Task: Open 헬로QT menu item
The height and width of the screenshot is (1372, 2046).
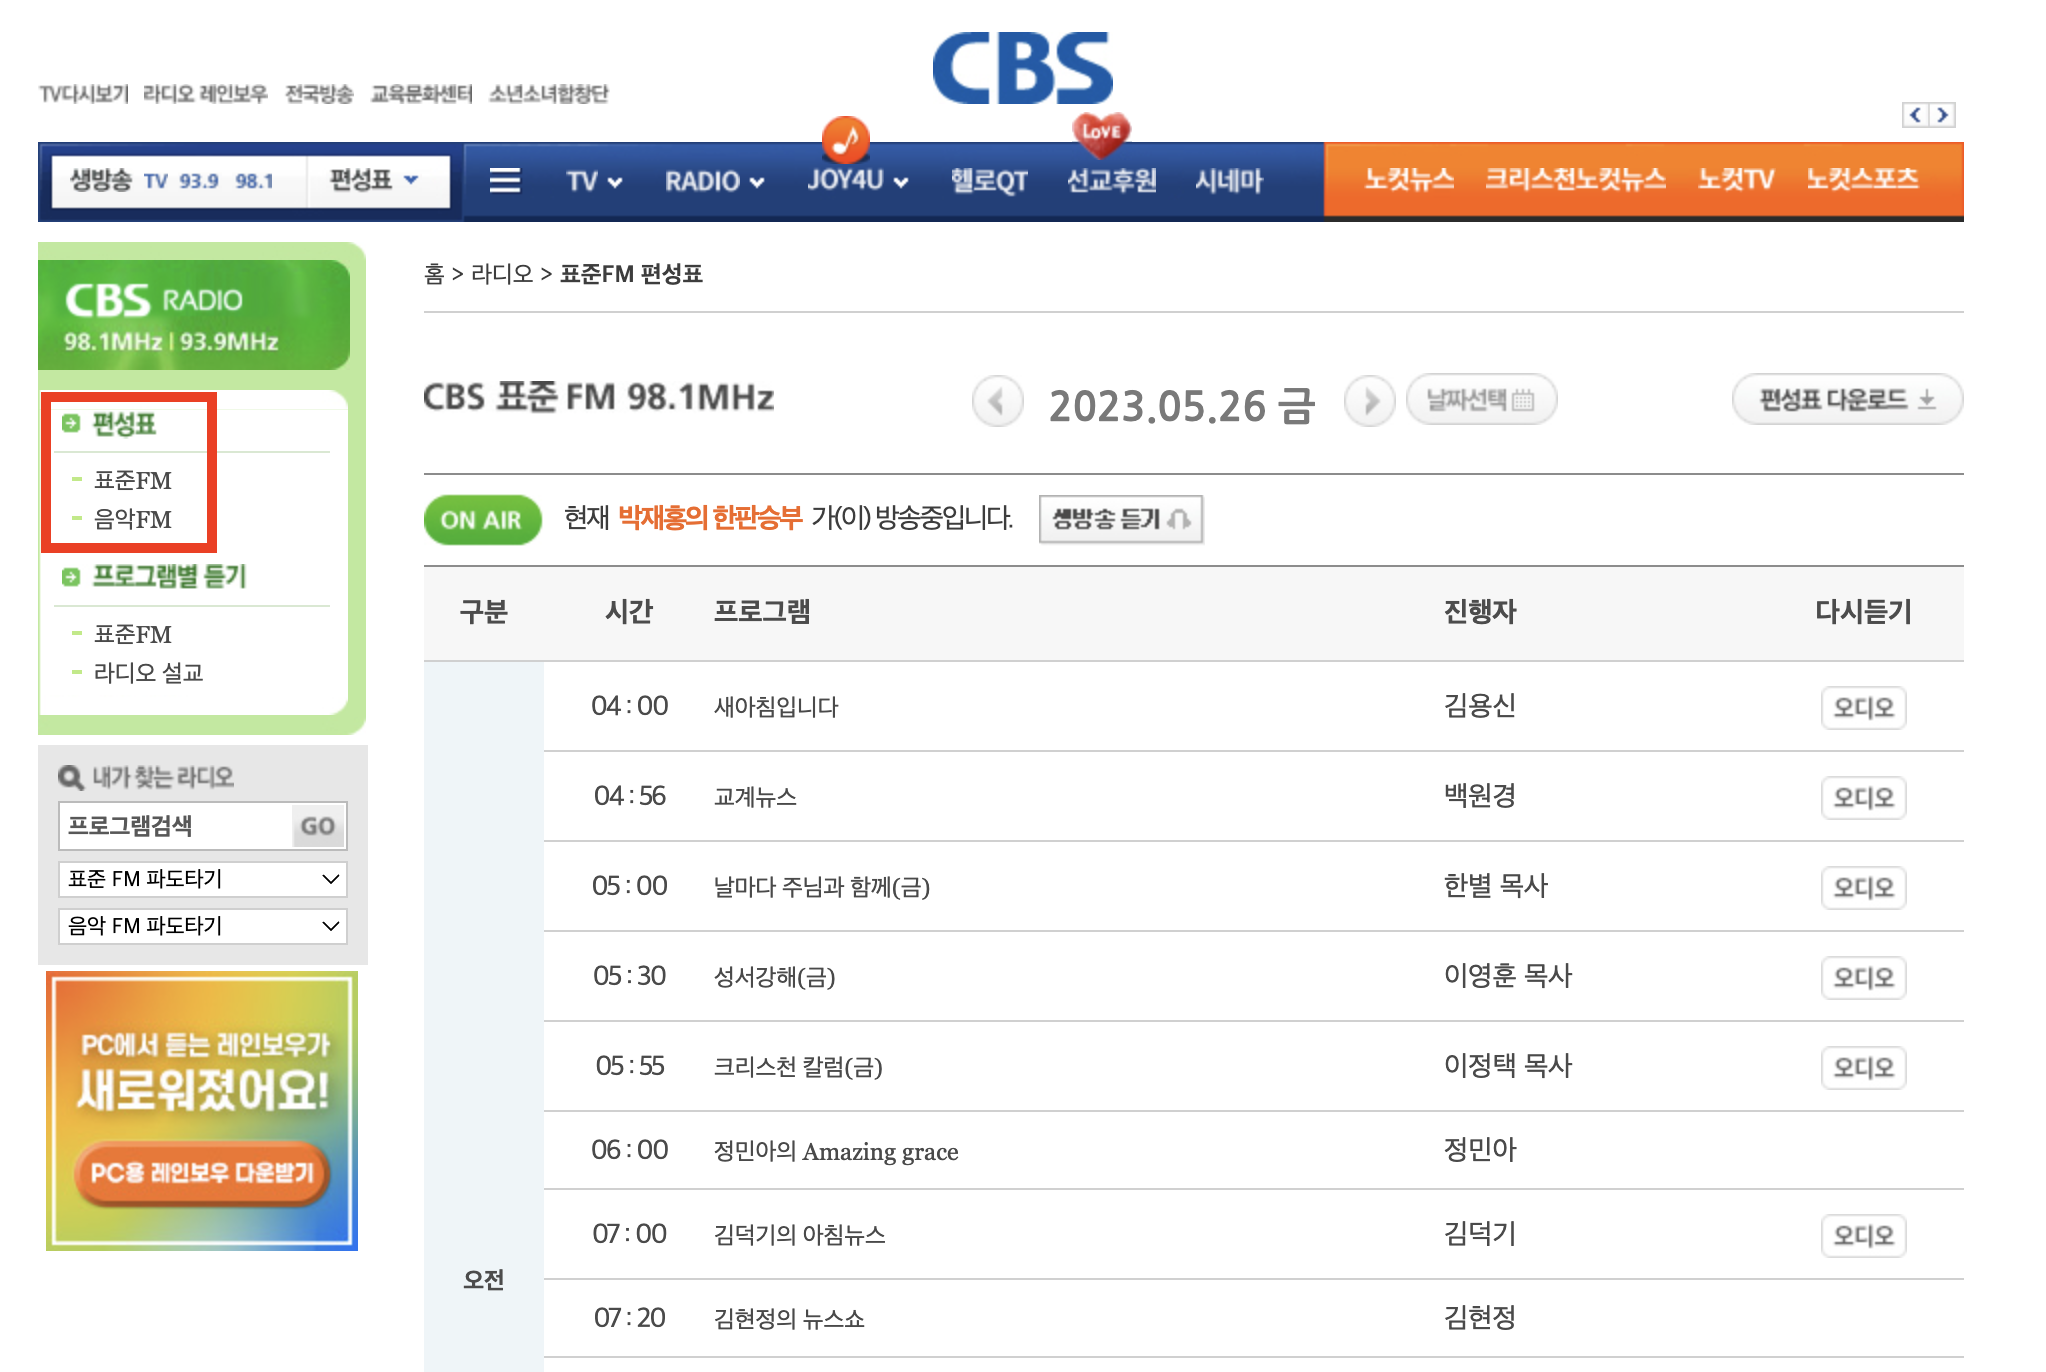Action: (988, 181)
